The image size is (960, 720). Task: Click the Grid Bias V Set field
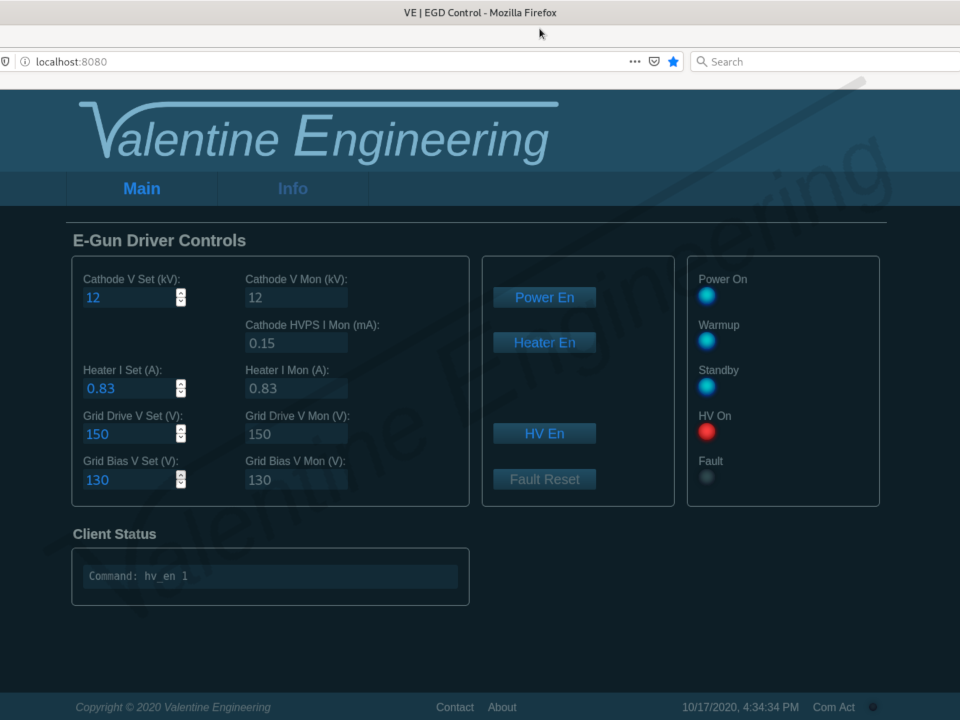(129, 480)
